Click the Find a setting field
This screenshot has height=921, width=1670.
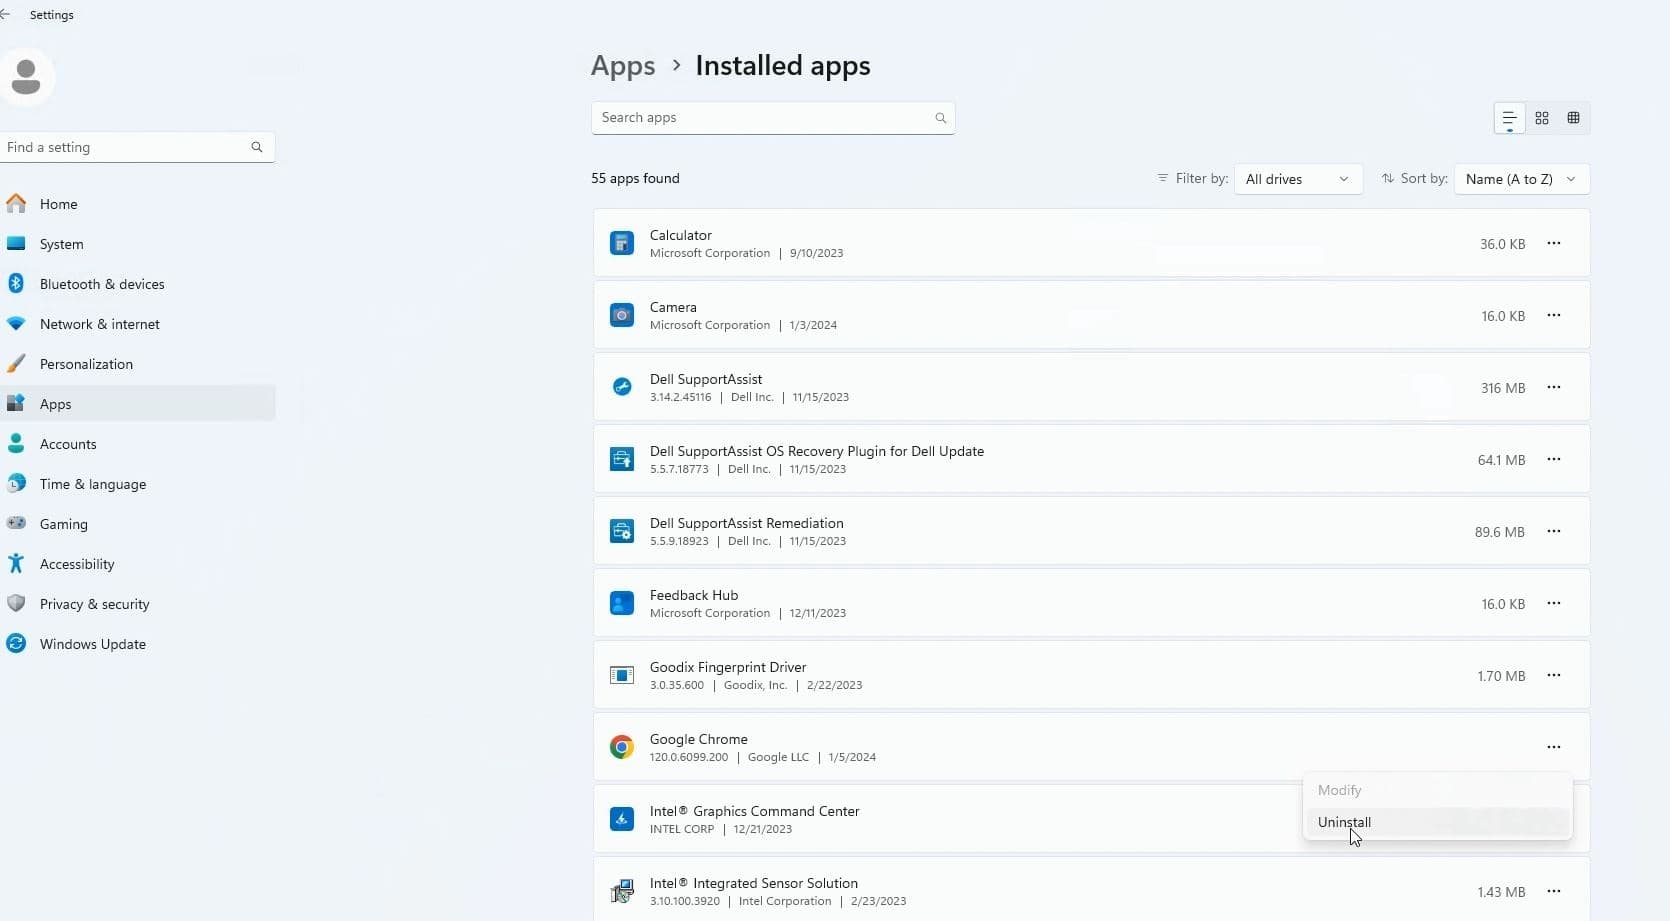pyautogui.click(x=137, y=147)
